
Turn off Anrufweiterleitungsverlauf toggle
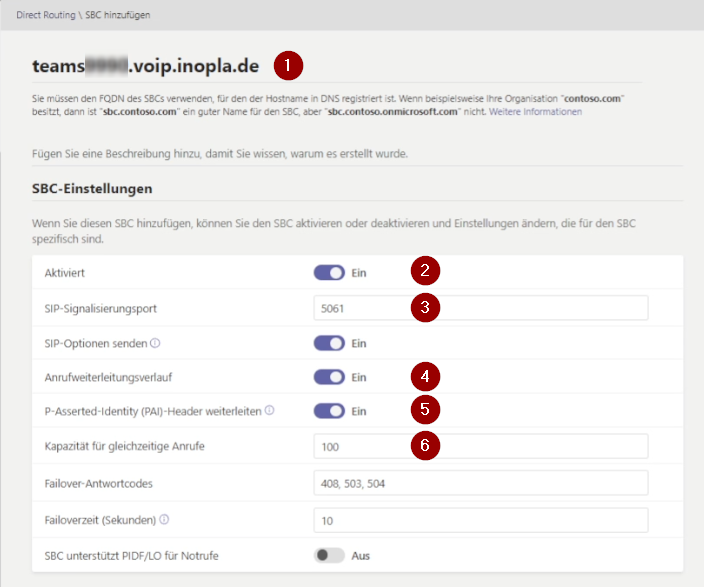click(x=329, y=377)
